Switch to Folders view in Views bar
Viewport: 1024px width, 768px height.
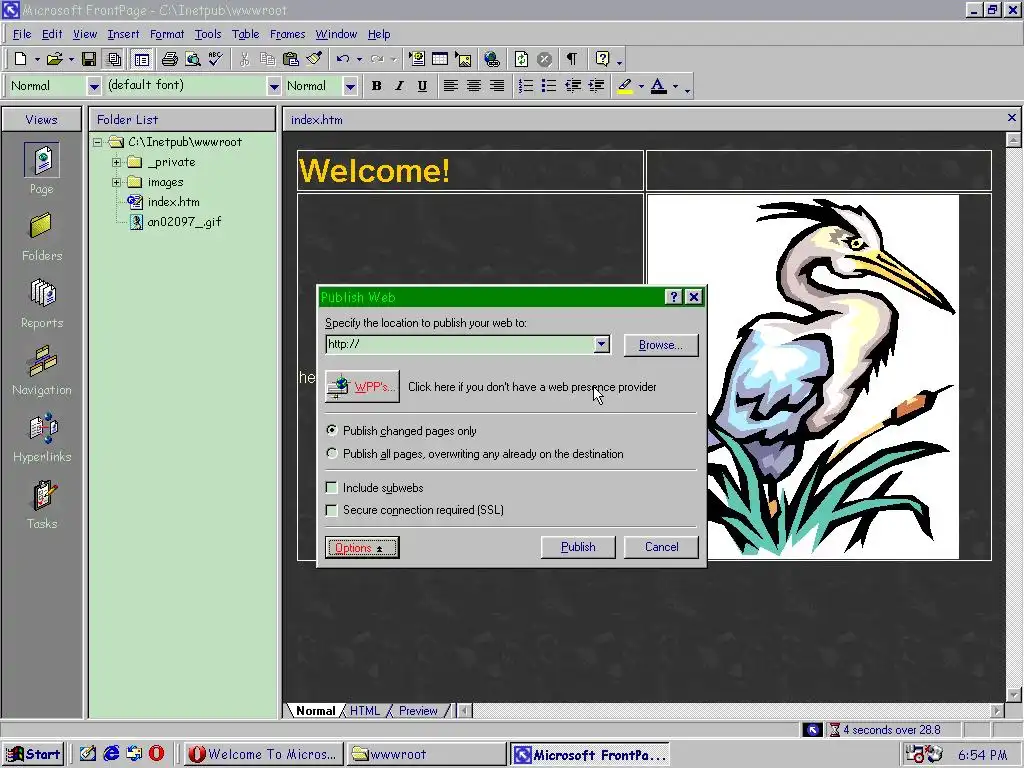point(42,236)
